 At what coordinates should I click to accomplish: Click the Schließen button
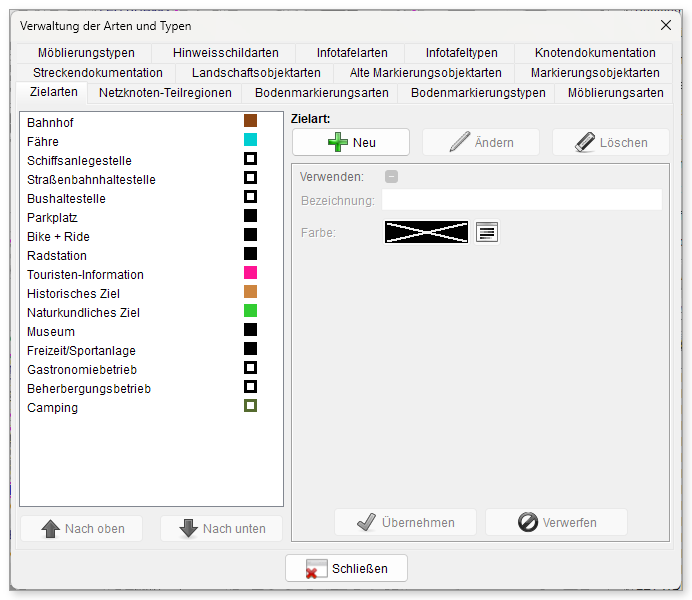coord(346,568)
